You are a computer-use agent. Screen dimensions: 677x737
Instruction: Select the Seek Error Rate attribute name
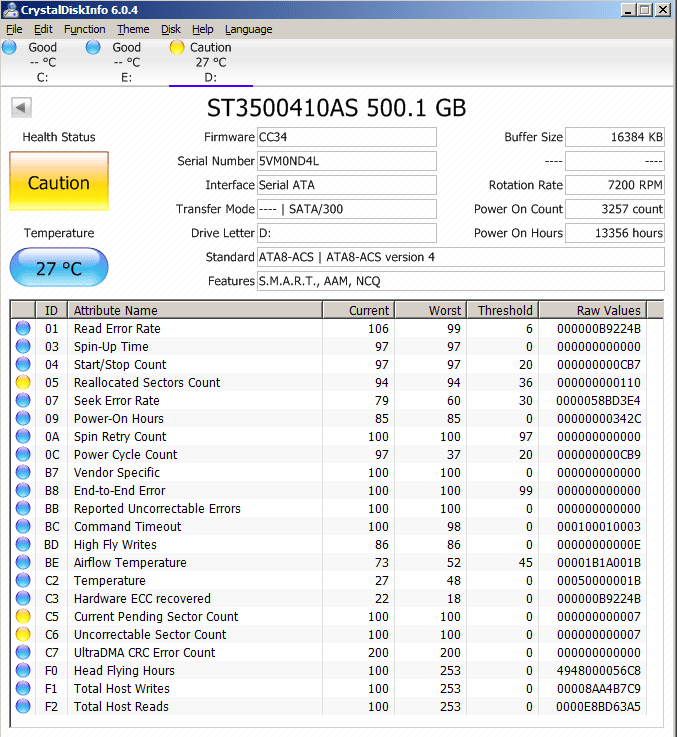117,400
